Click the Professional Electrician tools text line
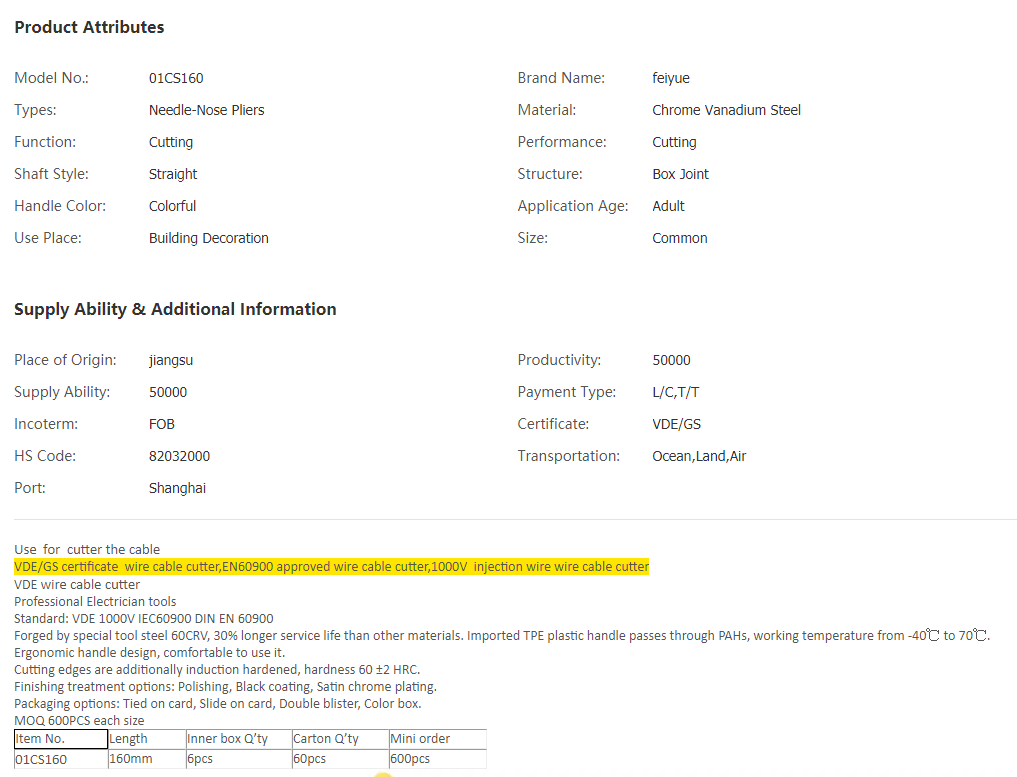Image resolution: width=1017 pixels, height=777 pixels. pos(95,602)
